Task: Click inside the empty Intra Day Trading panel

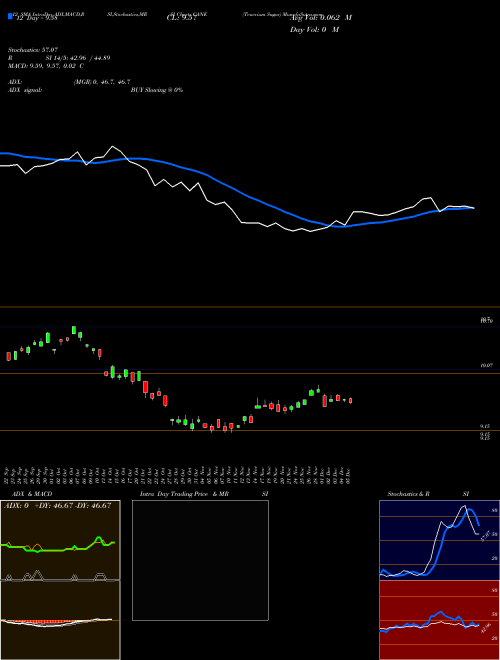Action: pos(200,560)
